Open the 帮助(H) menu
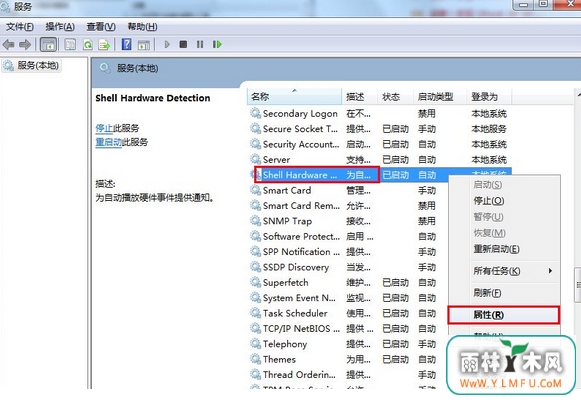Screen dimensions: 581x400 [142, 27]
